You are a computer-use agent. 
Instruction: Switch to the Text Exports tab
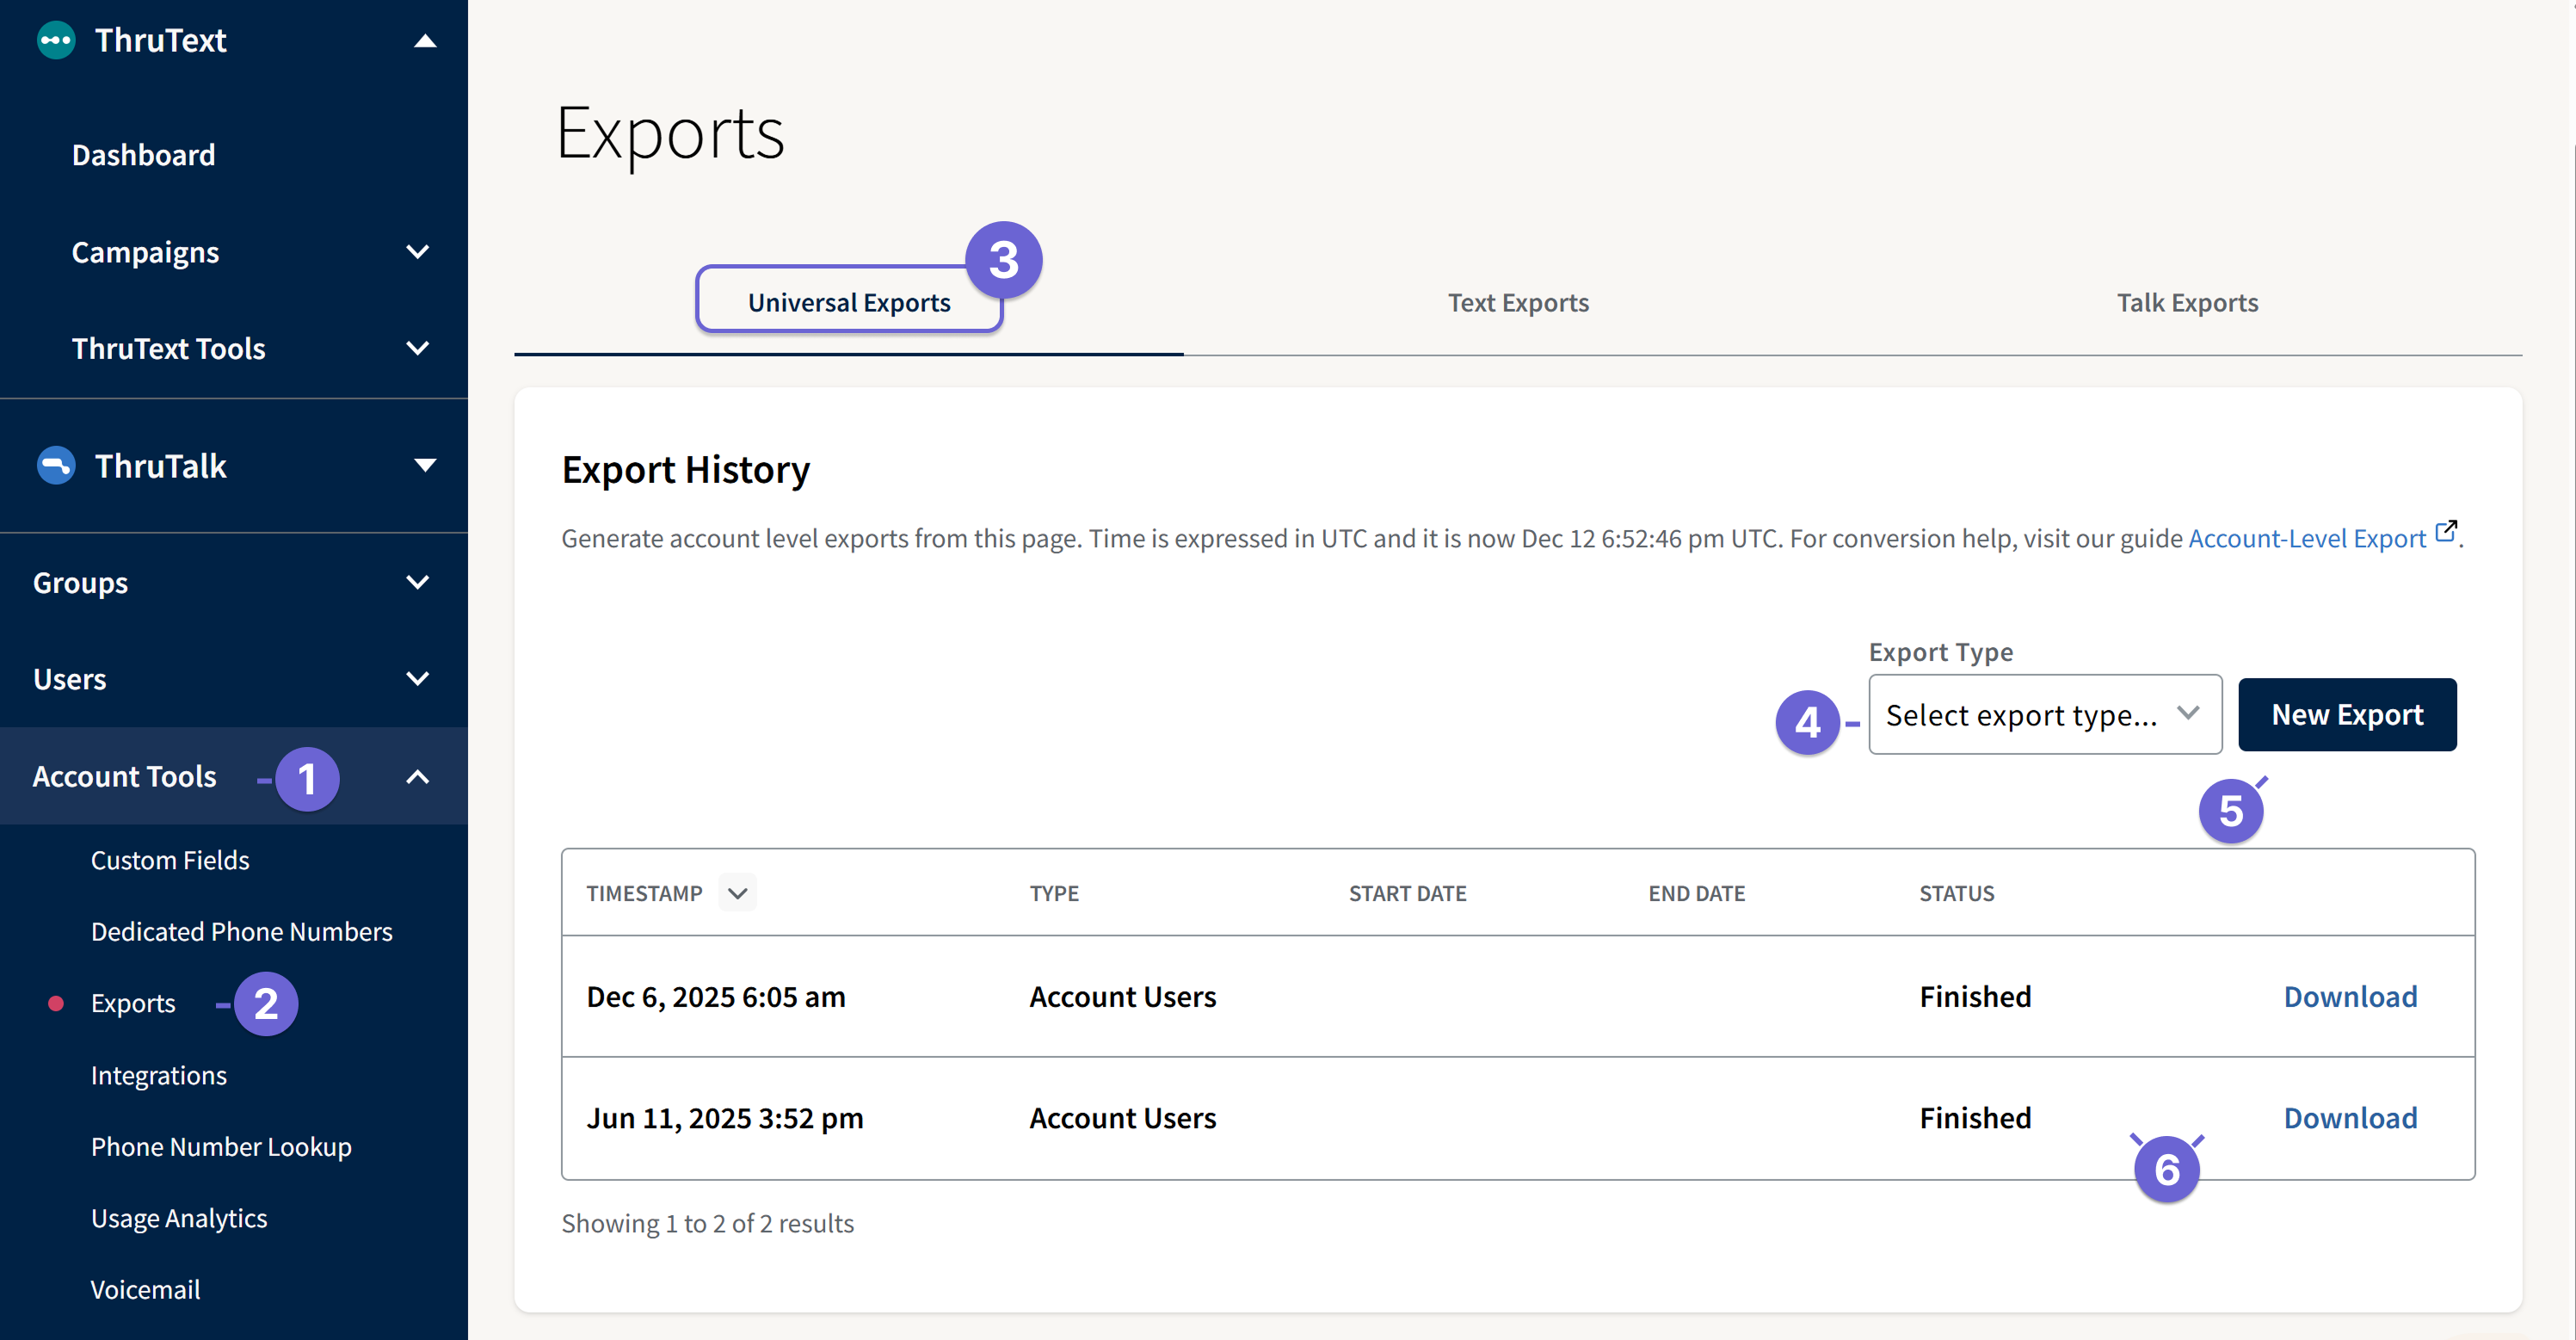click(x=1518, y=302)
